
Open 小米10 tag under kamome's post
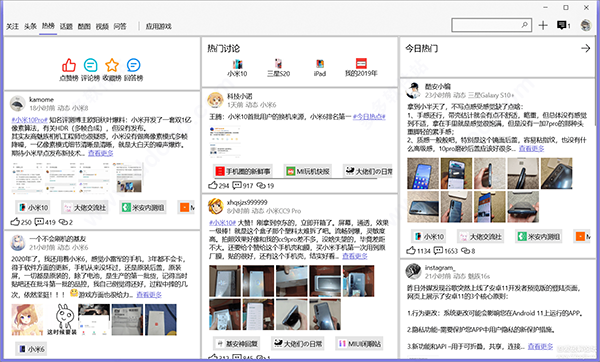coord(33,207)
